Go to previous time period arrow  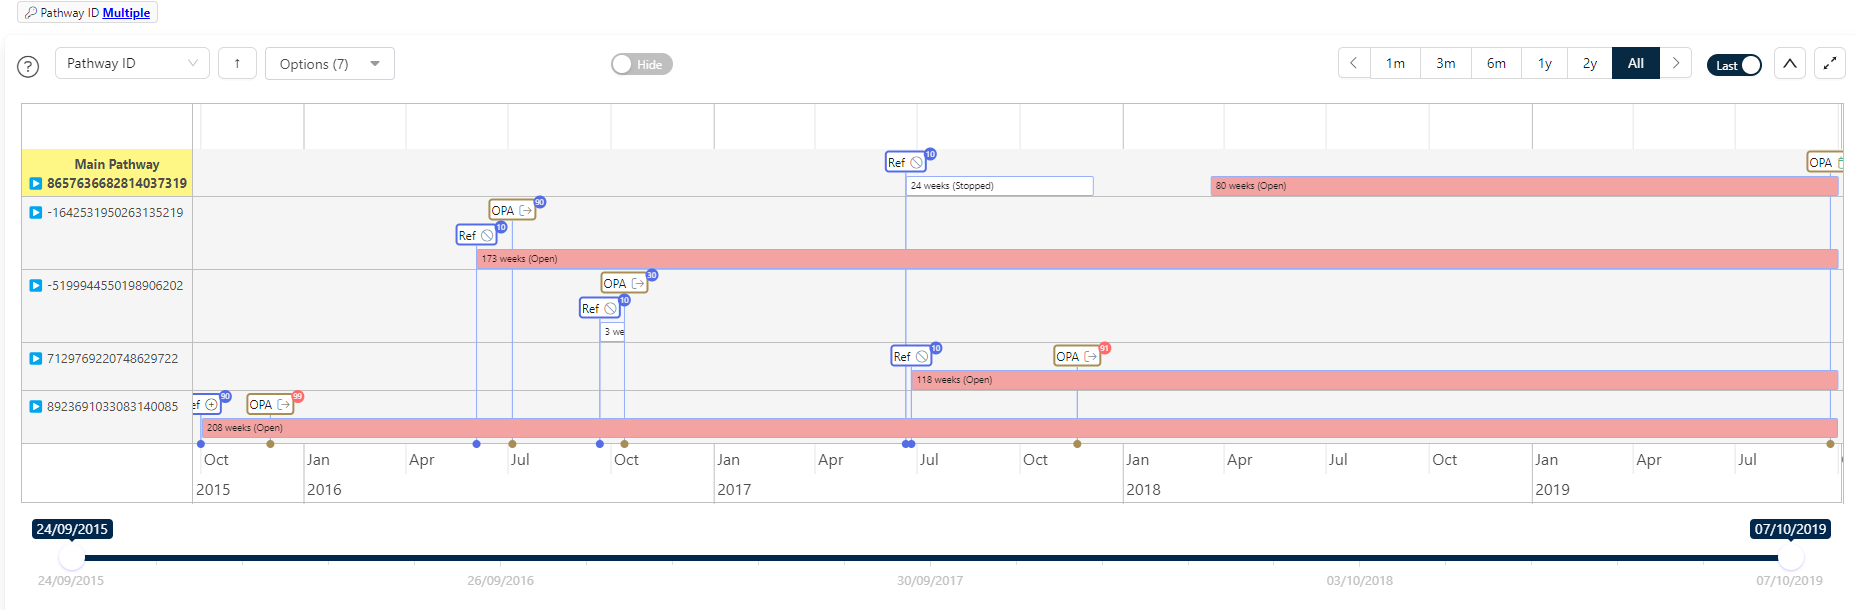point(1354,63)
